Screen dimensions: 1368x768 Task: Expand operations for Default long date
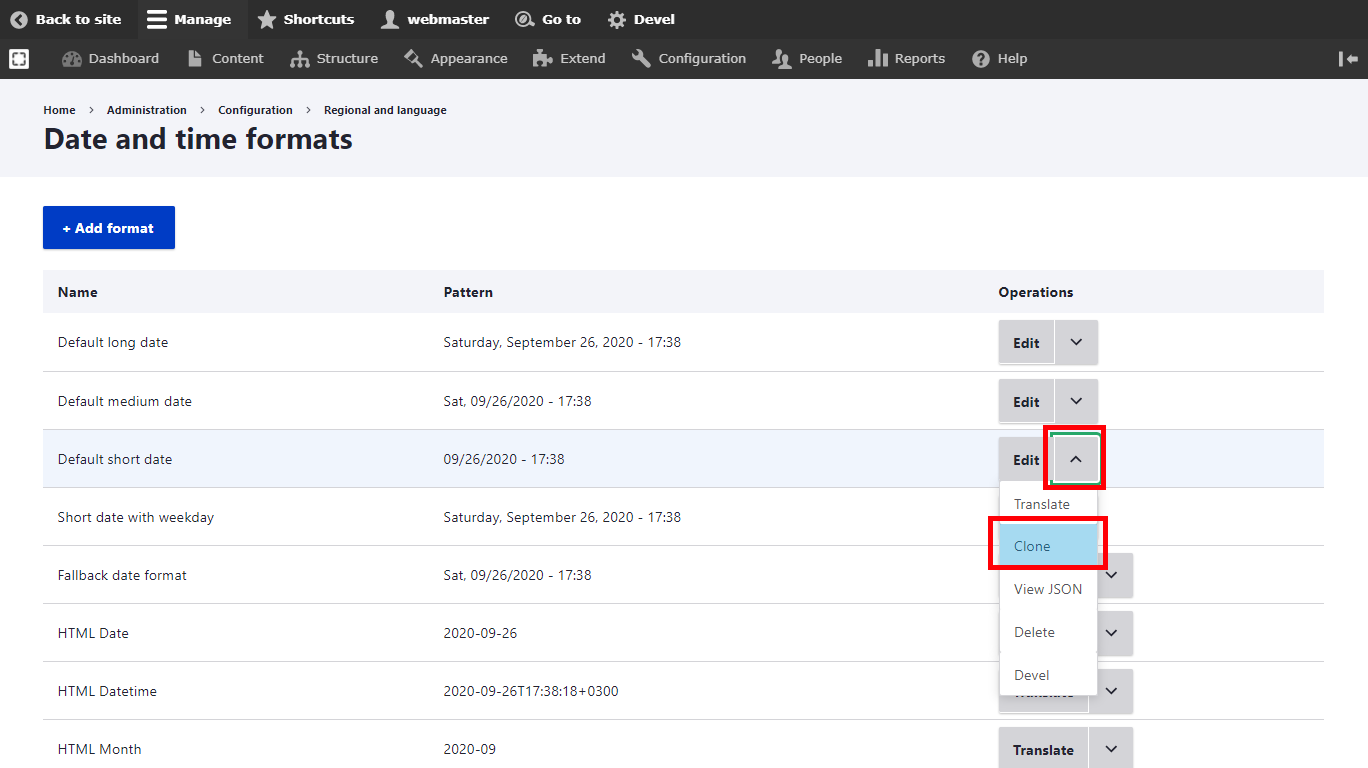click(1076, 342)
